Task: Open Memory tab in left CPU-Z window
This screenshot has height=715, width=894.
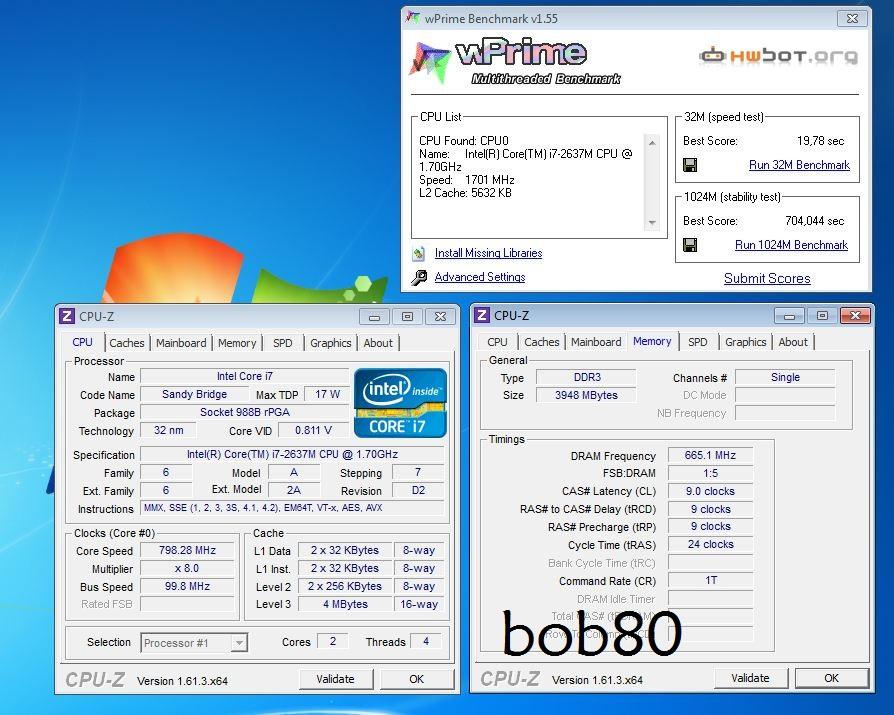Action: [237, 343]
